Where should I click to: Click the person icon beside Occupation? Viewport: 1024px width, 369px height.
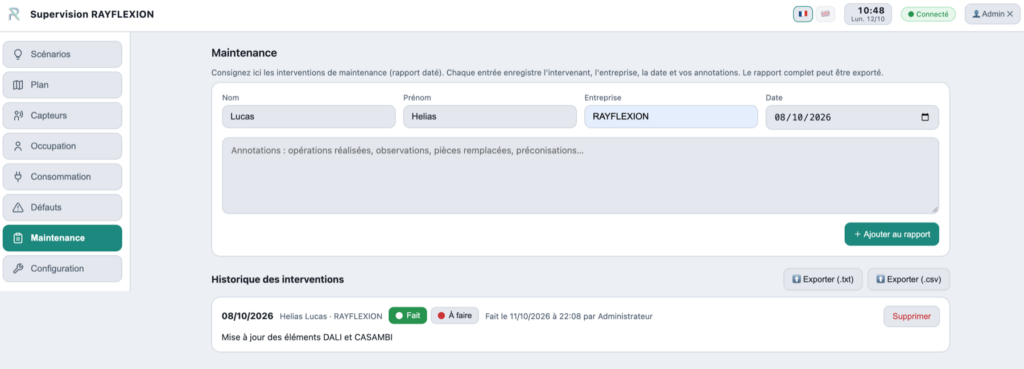tap(18, 146)
